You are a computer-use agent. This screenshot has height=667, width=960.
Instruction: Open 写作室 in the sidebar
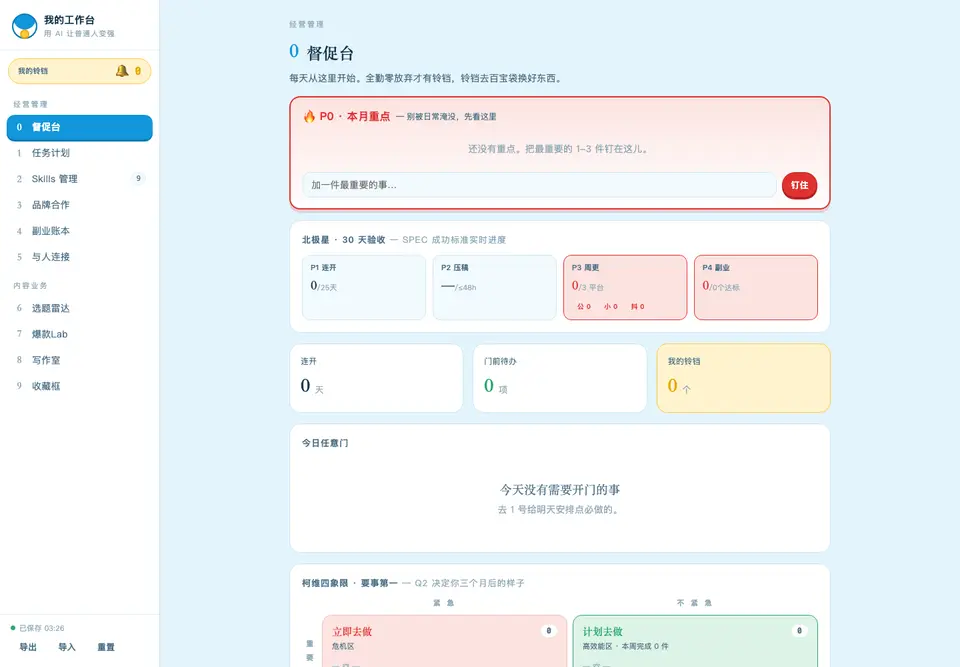pos(80,360)
